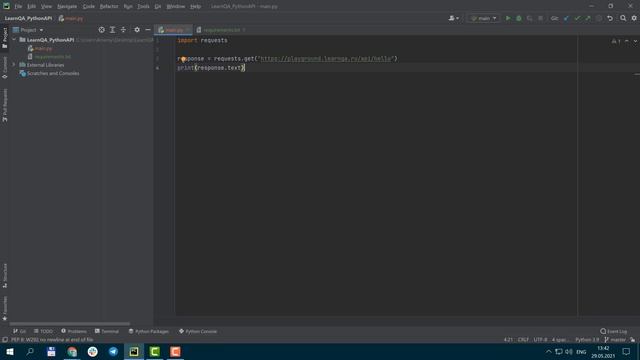Click the warnings indicator at editor top right
Viewport: 640px width, 360px height.
[x=616, y=41]
